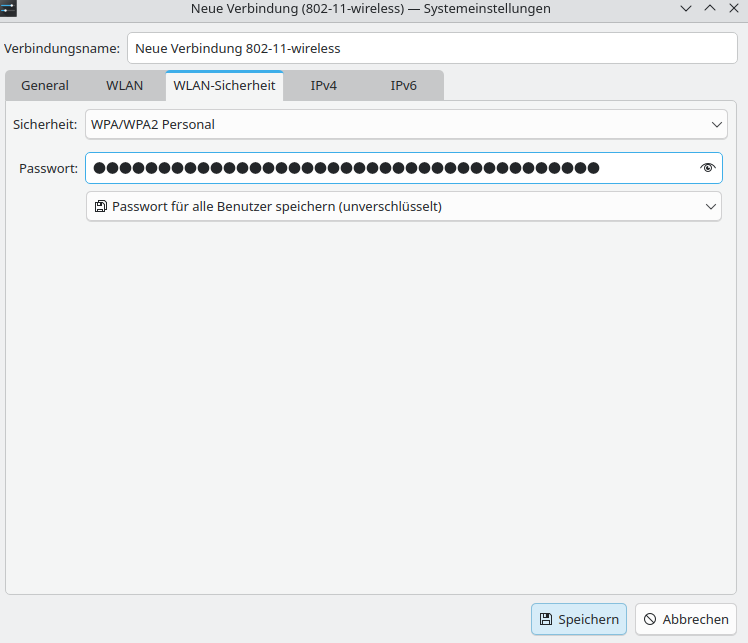Click the chevron arrow of Sicherheit combo box
The image size is (748, 643).
[x=716, y=125]
